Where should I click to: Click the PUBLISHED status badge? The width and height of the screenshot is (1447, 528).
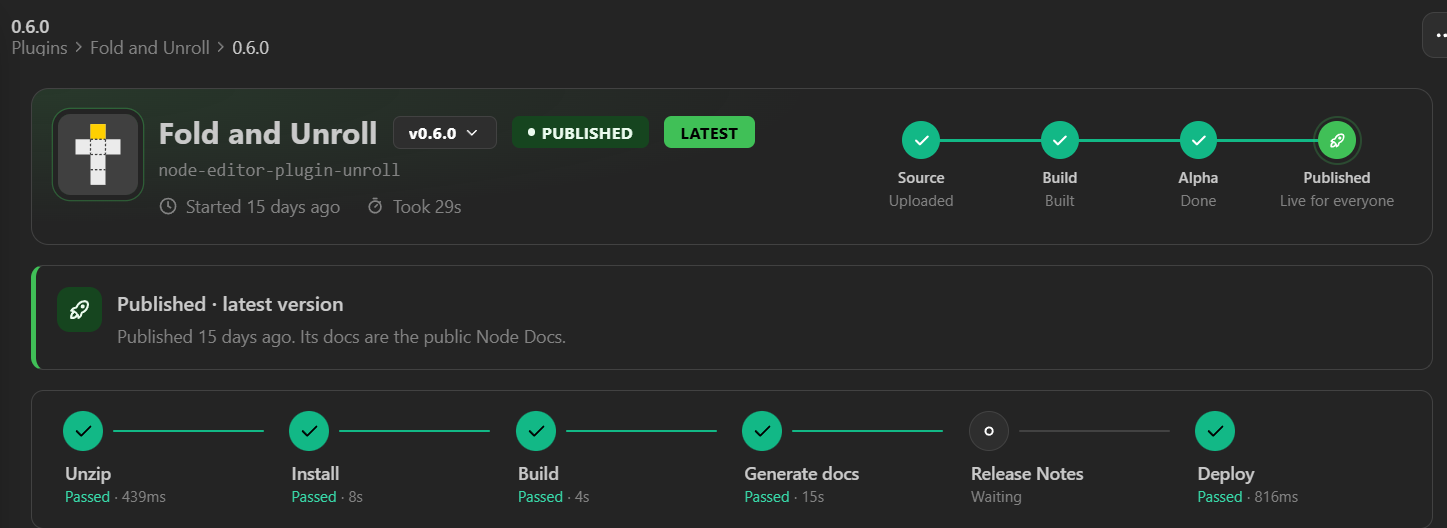[580, 133]
